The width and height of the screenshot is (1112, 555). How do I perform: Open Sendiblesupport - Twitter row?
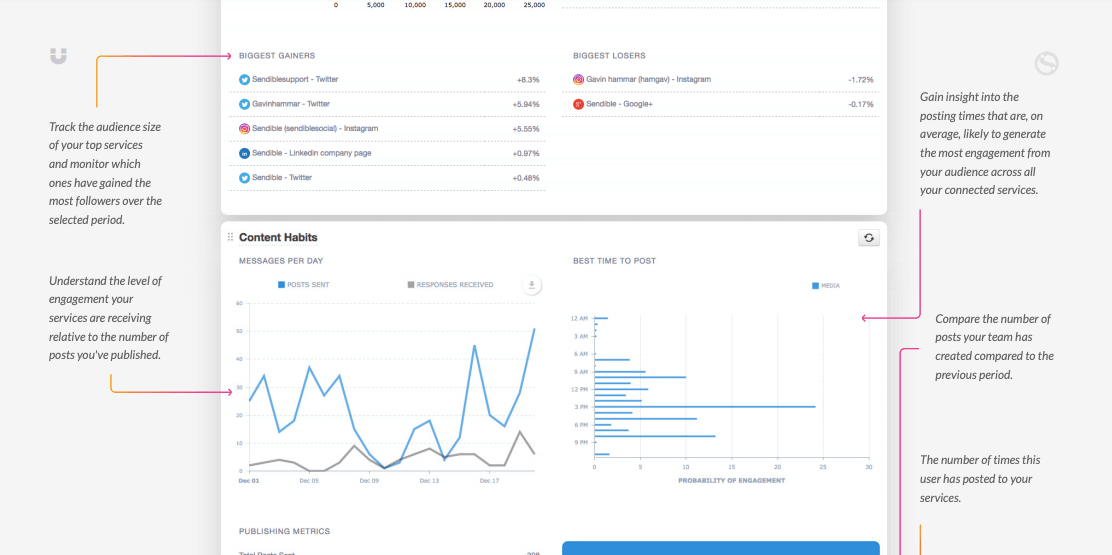[387, 79]
